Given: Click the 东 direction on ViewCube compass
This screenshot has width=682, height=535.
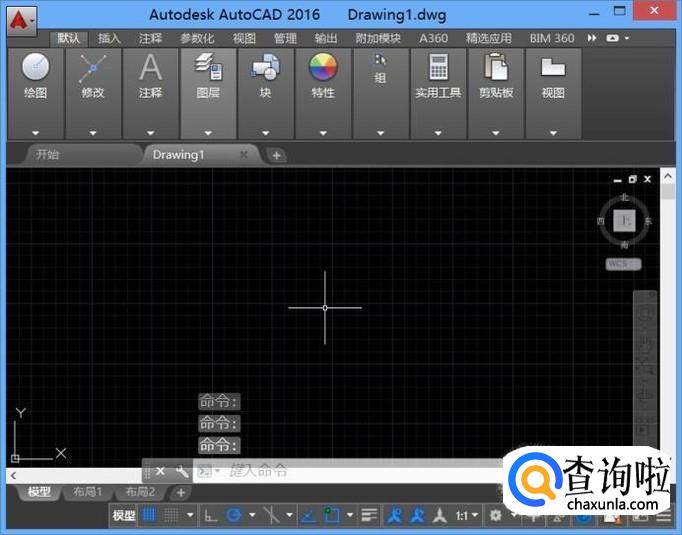Looking at the screenshot, I should click(x=648, y=221).
